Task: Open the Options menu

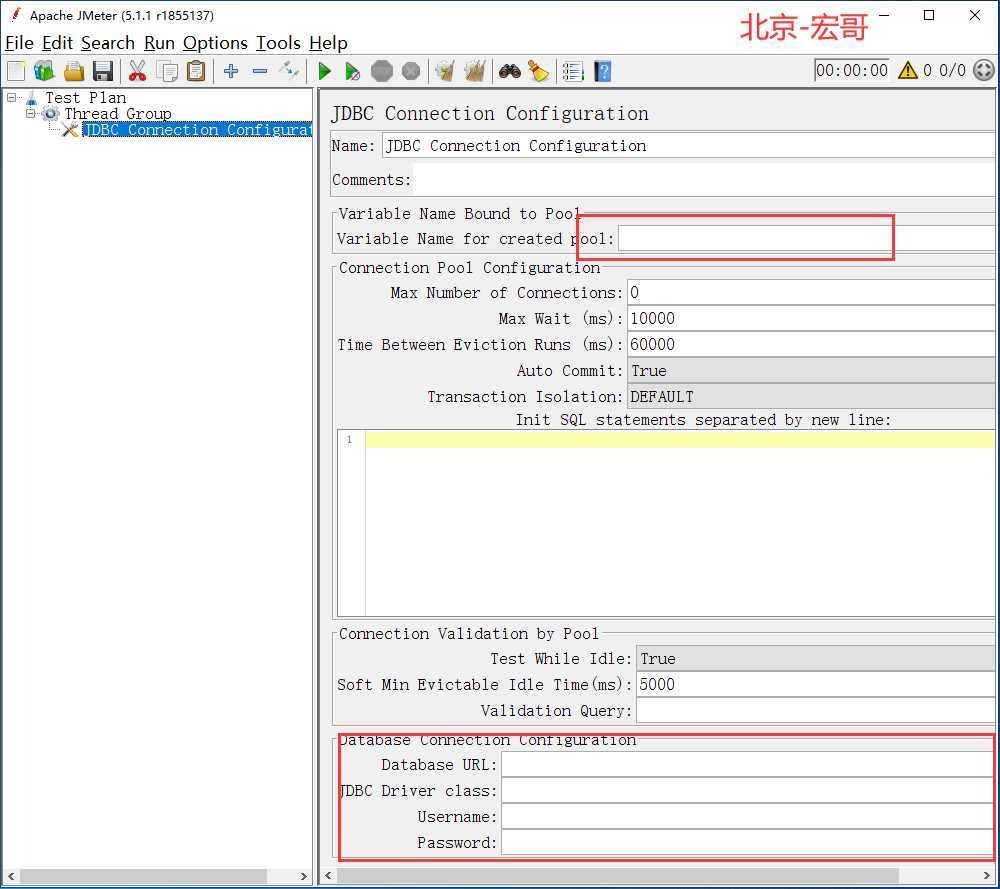Action: [x=215, y=43]
